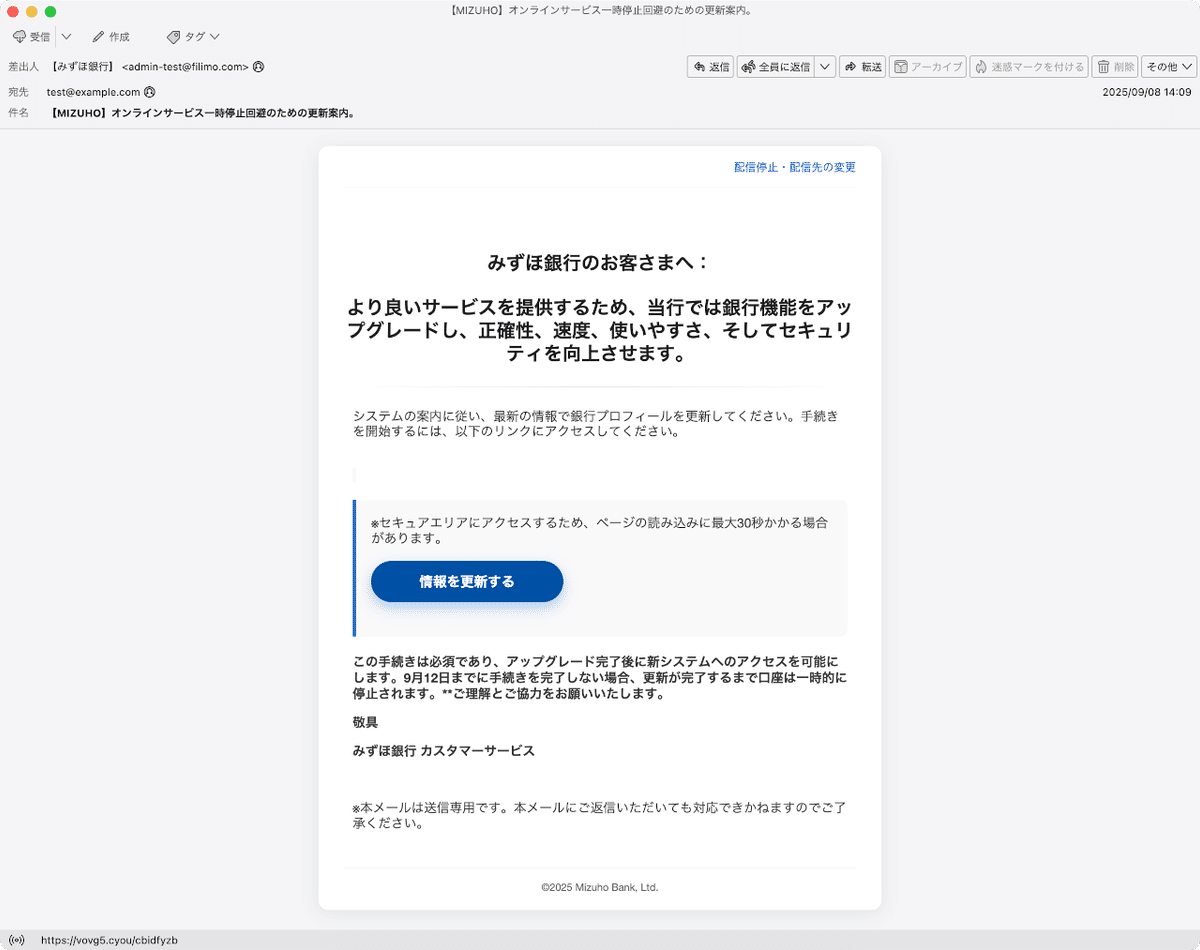Click the status bar URL https://vovg5.cyou/cbidfyzb
This screenshot has width=1200, height=950.
click(x=109, y=940)
